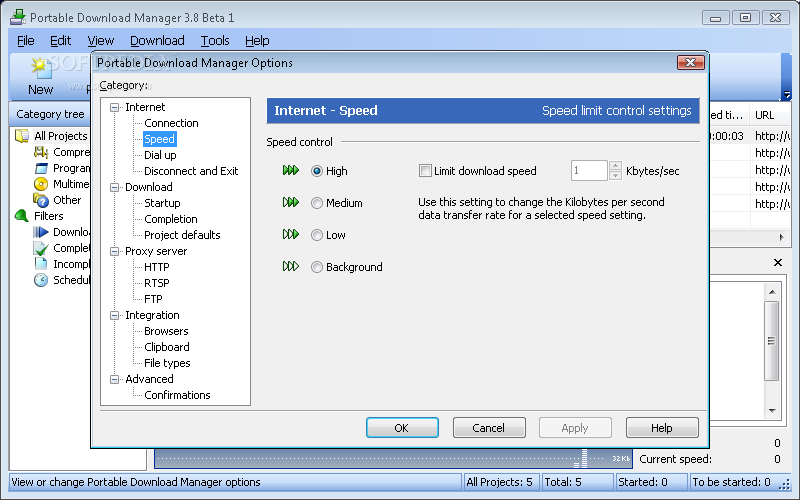Viewport: 800px width, 500px height.
Task: Select Browsers under Integration
Action: [x=166, y=331]
